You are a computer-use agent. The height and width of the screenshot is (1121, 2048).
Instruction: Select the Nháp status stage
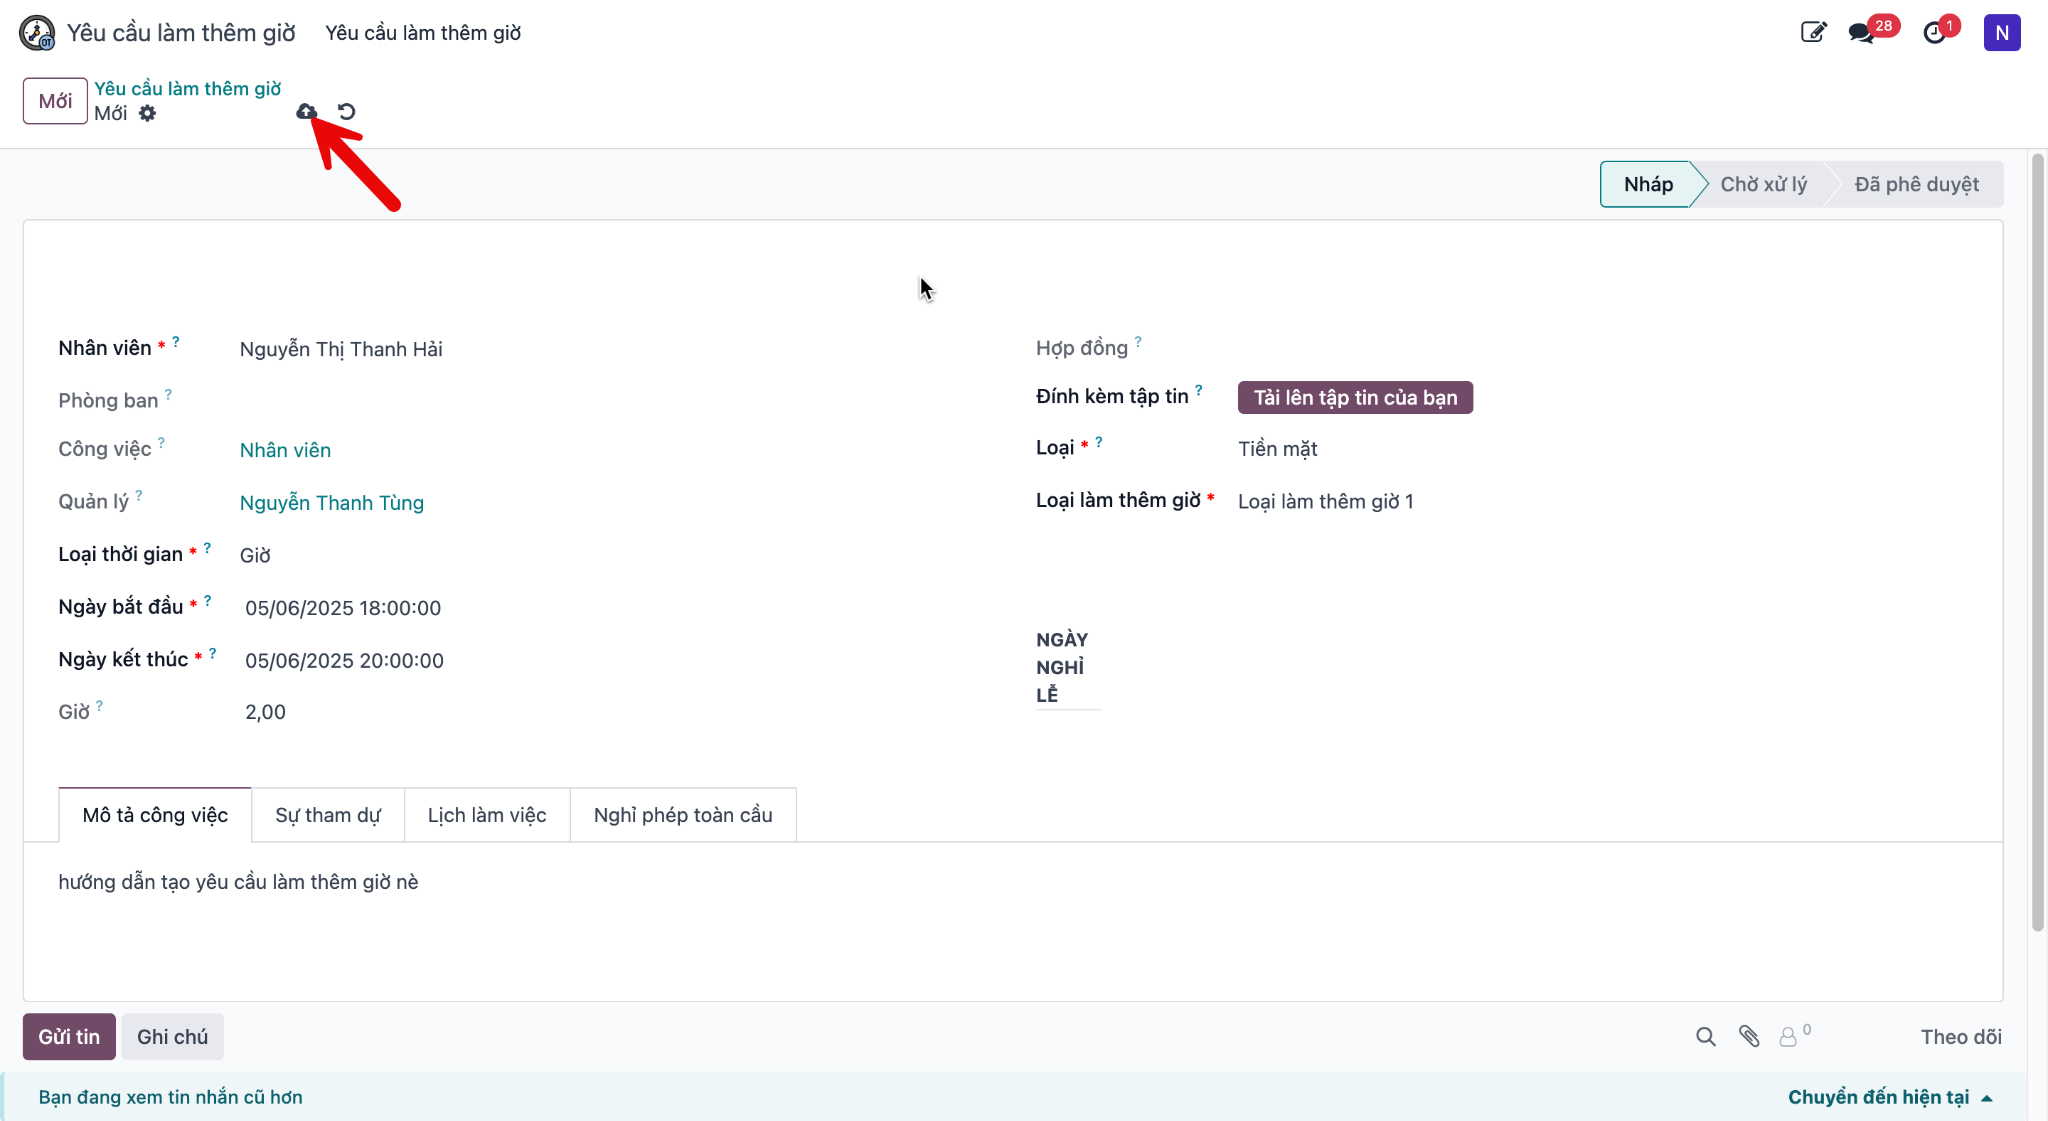(x=1648, y=184)
